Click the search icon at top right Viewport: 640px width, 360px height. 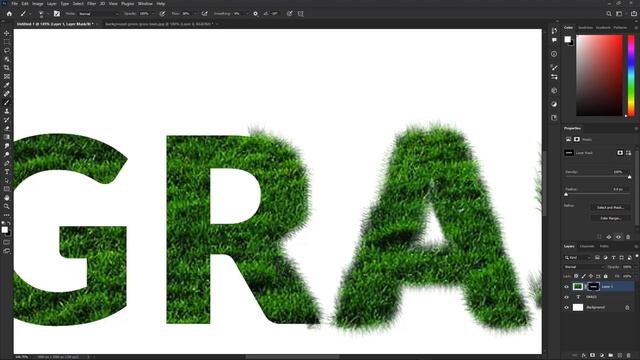609,13
